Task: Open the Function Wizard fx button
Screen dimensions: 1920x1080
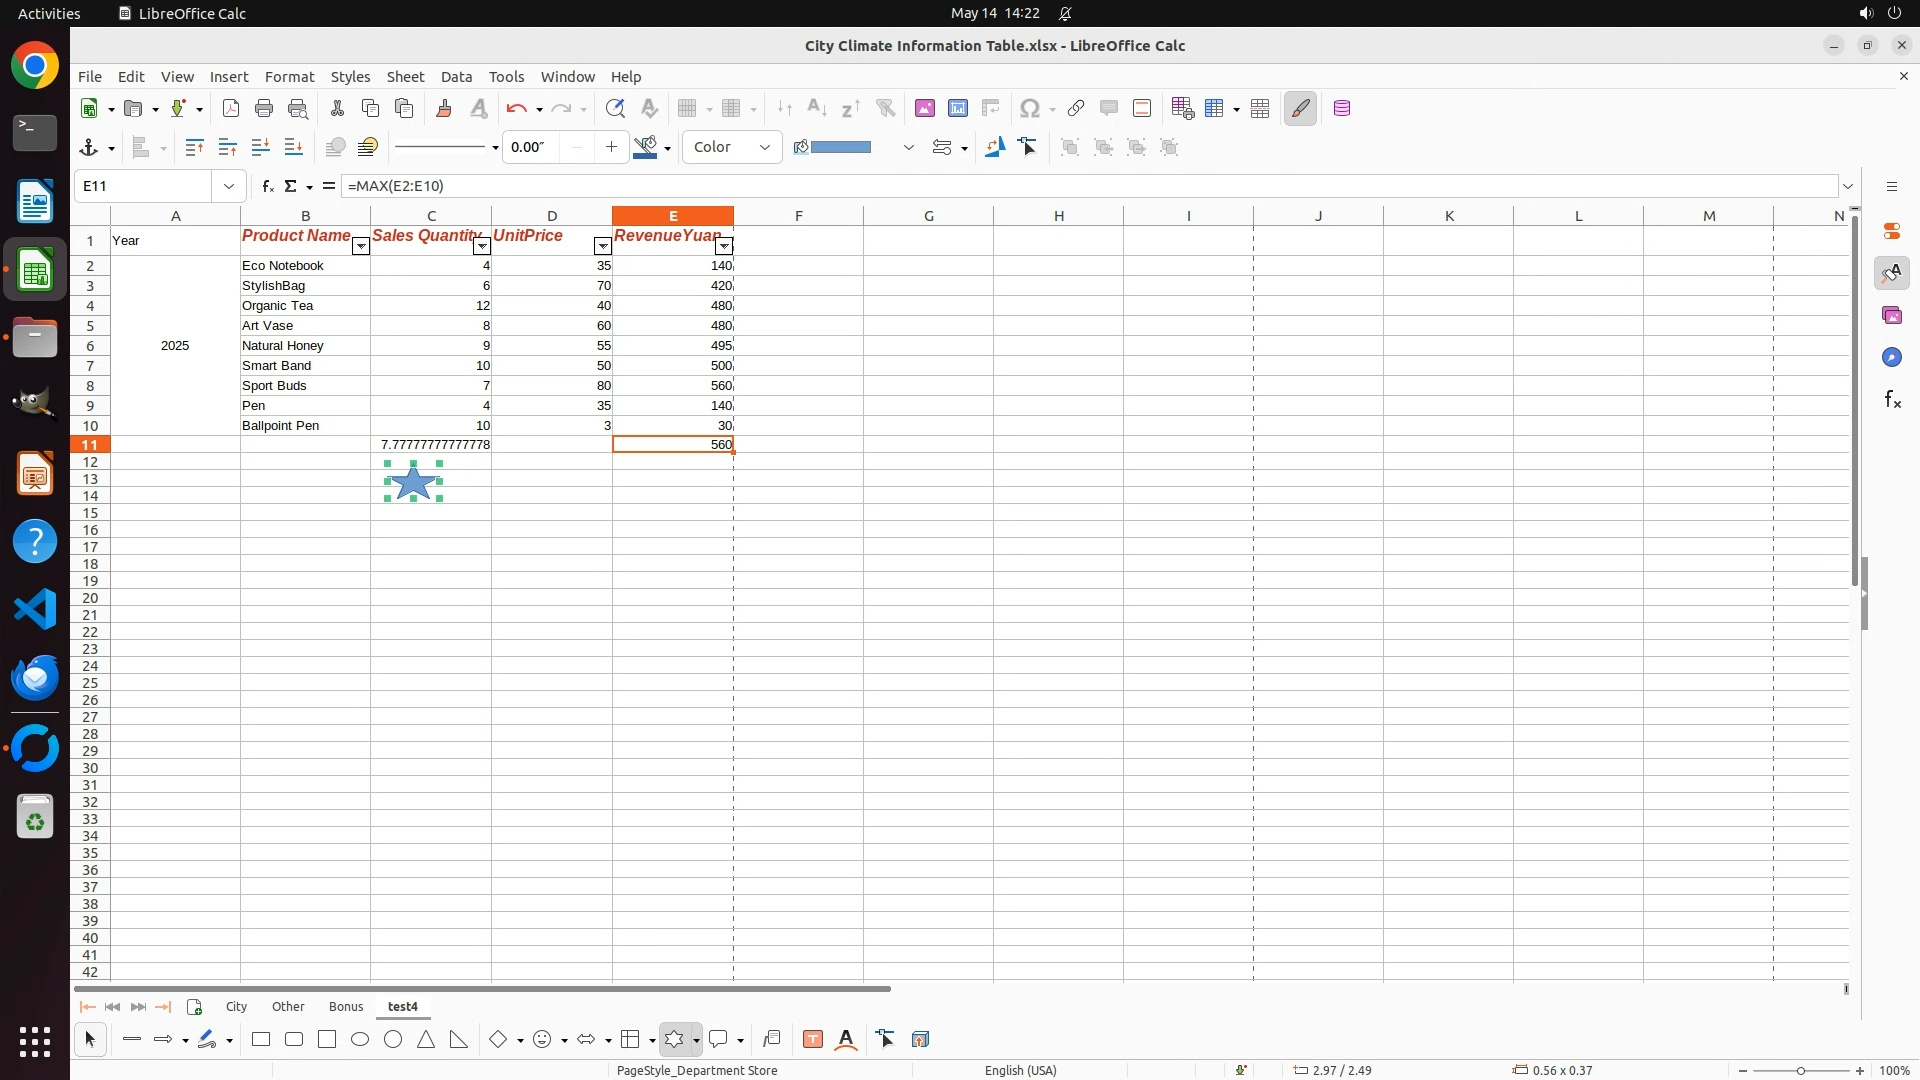Action: point(267,186)
